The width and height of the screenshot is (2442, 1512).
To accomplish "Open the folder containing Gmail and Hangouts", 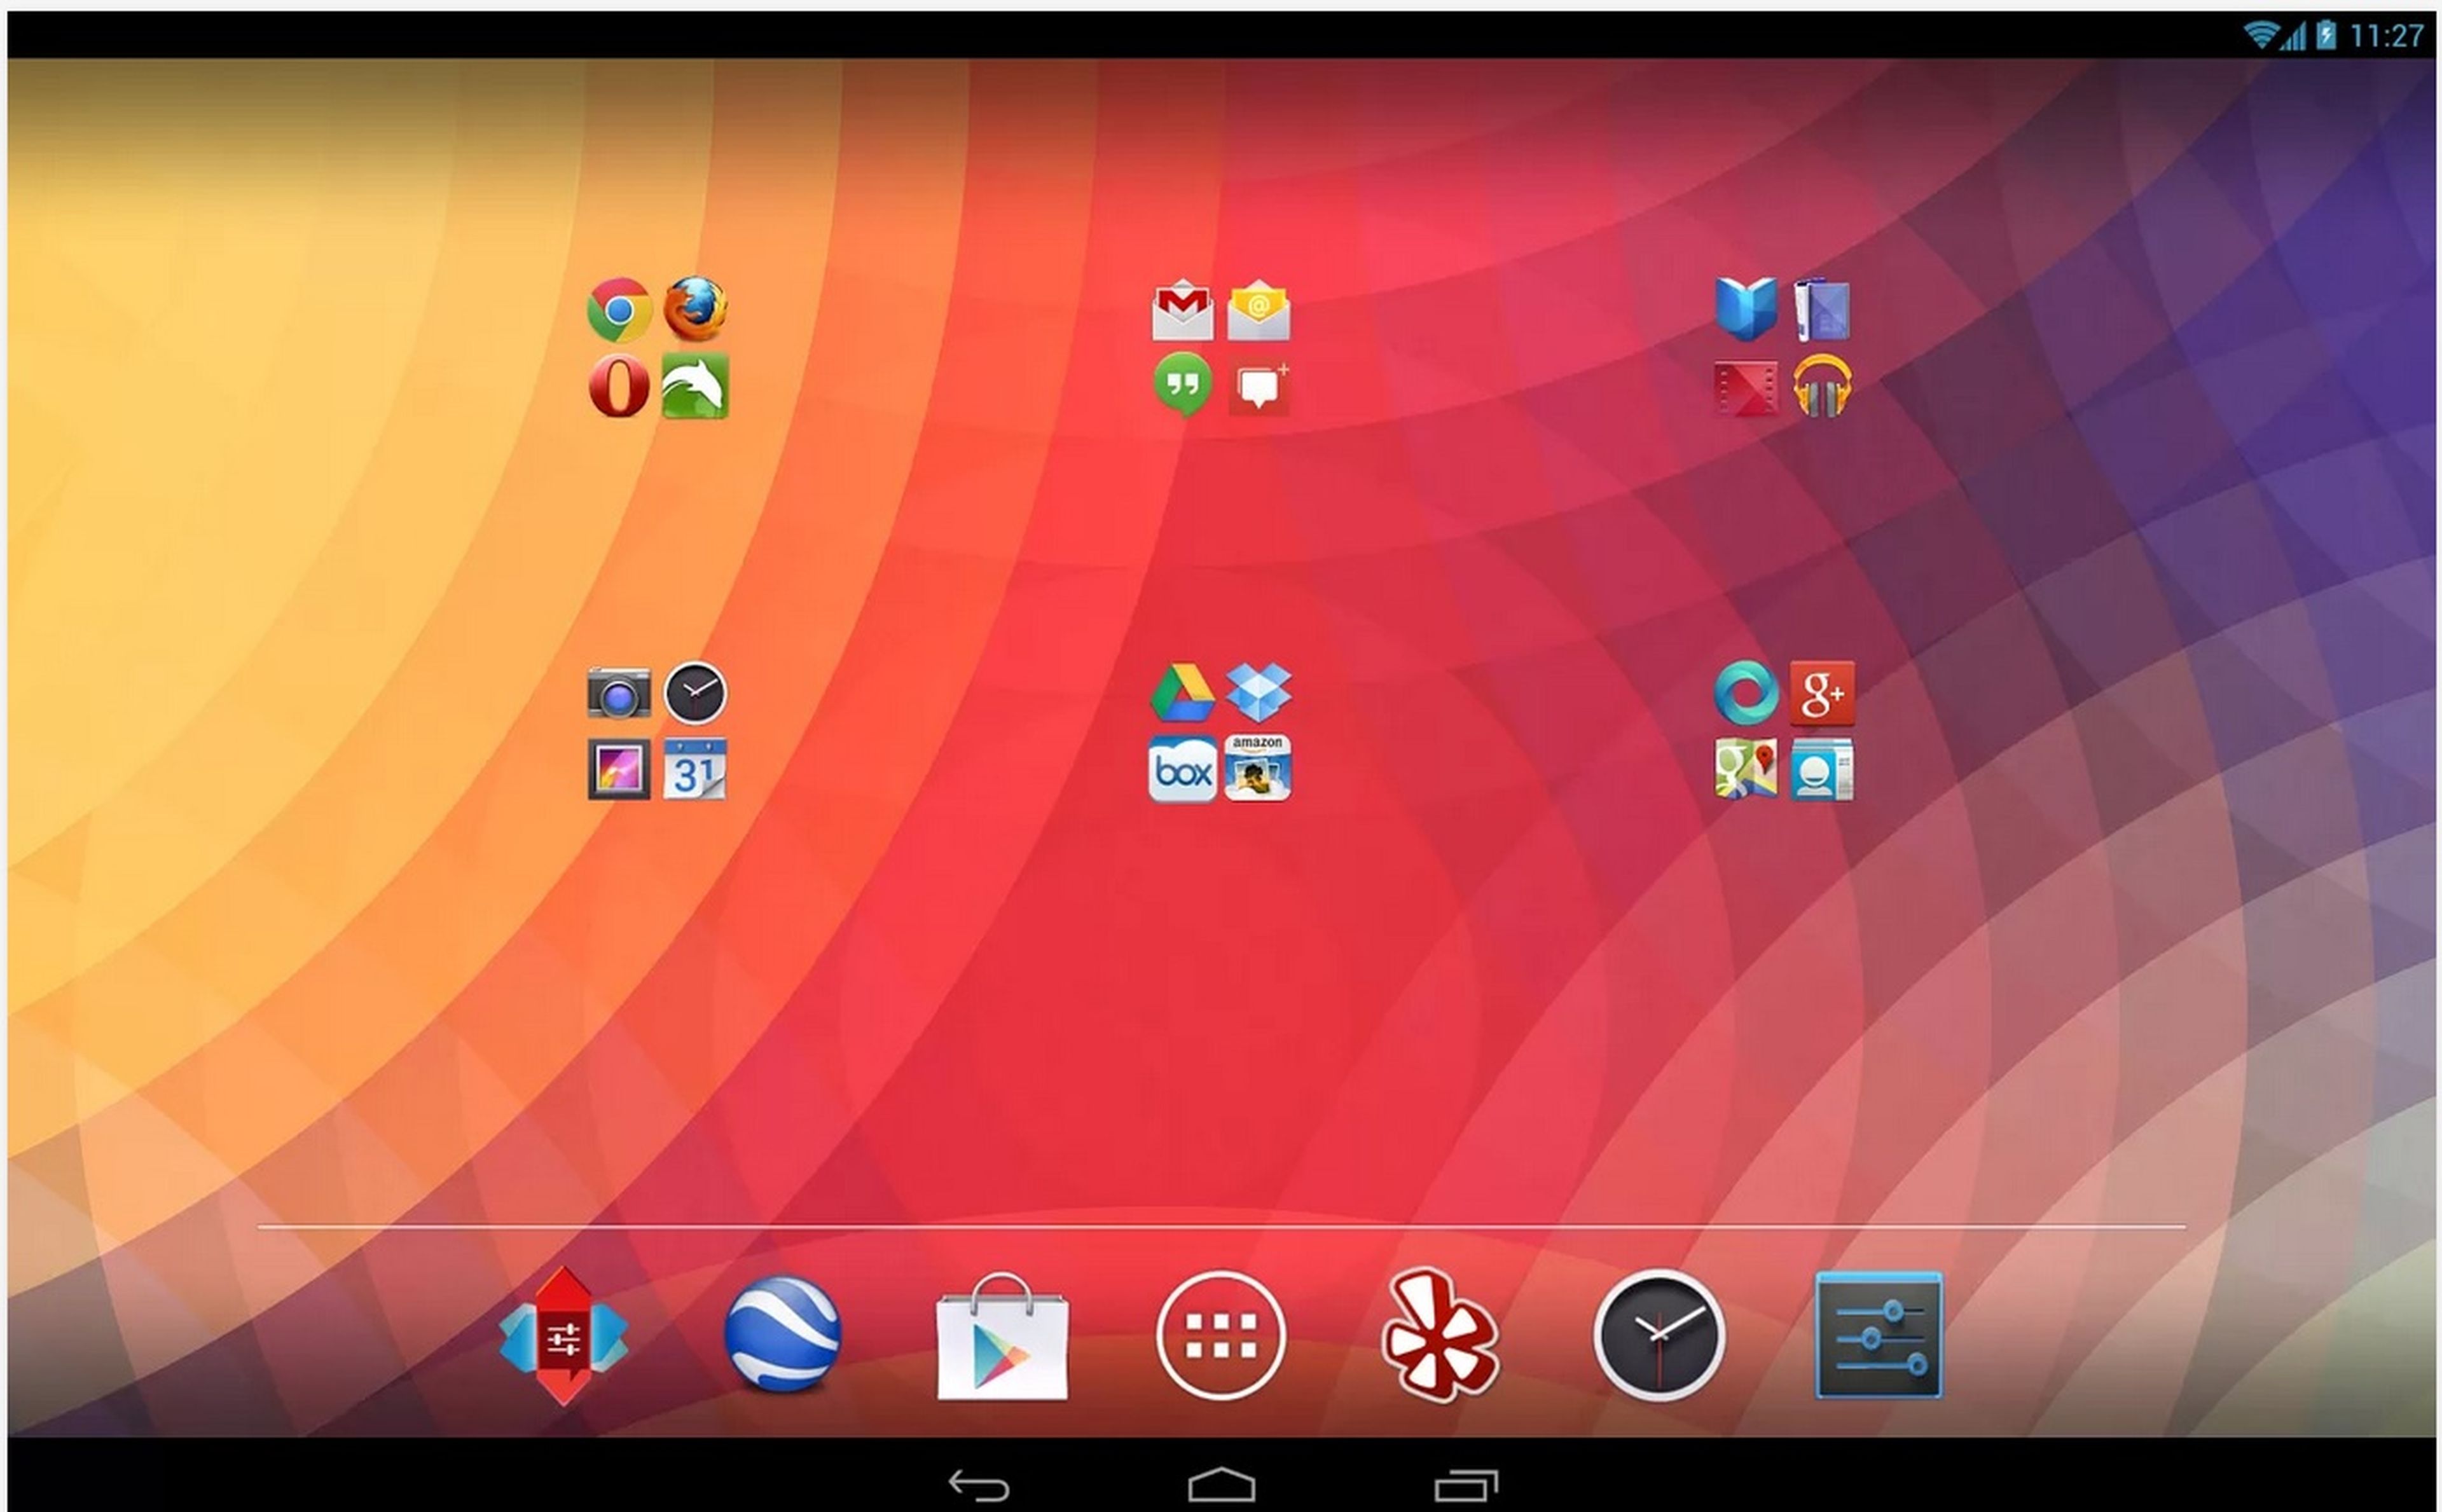I will [1221, 347].
